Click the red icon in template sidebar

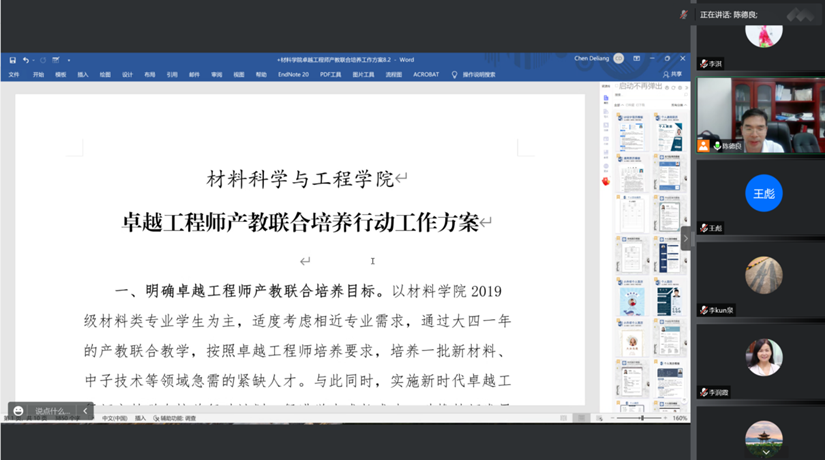click(x=606, y=181)
